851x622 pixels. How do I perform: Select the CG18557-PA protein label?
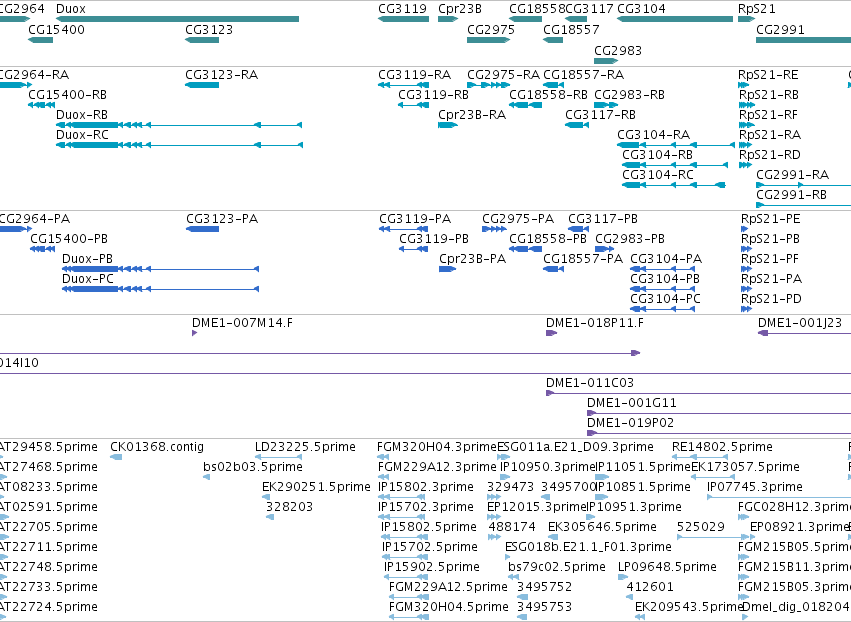[x=583, y=259]
